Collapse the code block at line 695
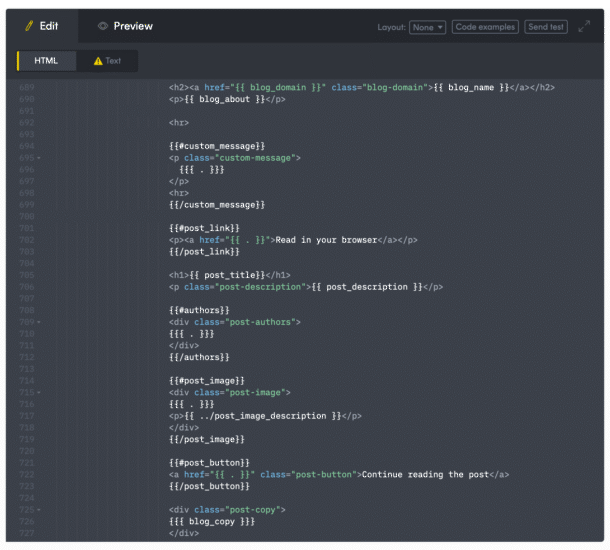610x550 pixels. [x=39, y=158]
